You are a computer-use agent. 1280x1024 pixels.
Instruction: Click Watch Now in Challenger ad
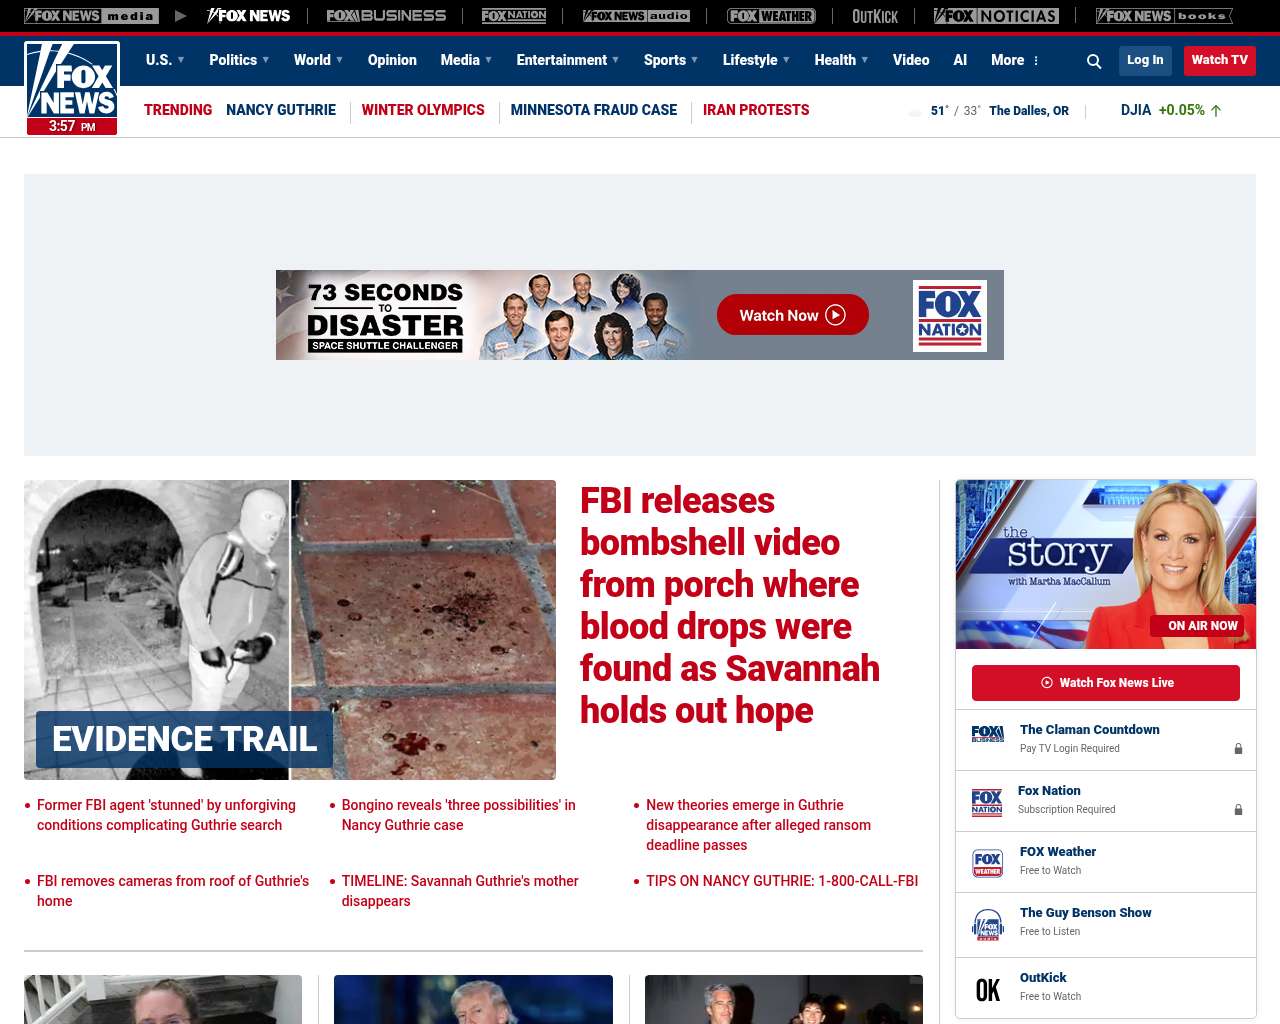[x=793, y=315]
